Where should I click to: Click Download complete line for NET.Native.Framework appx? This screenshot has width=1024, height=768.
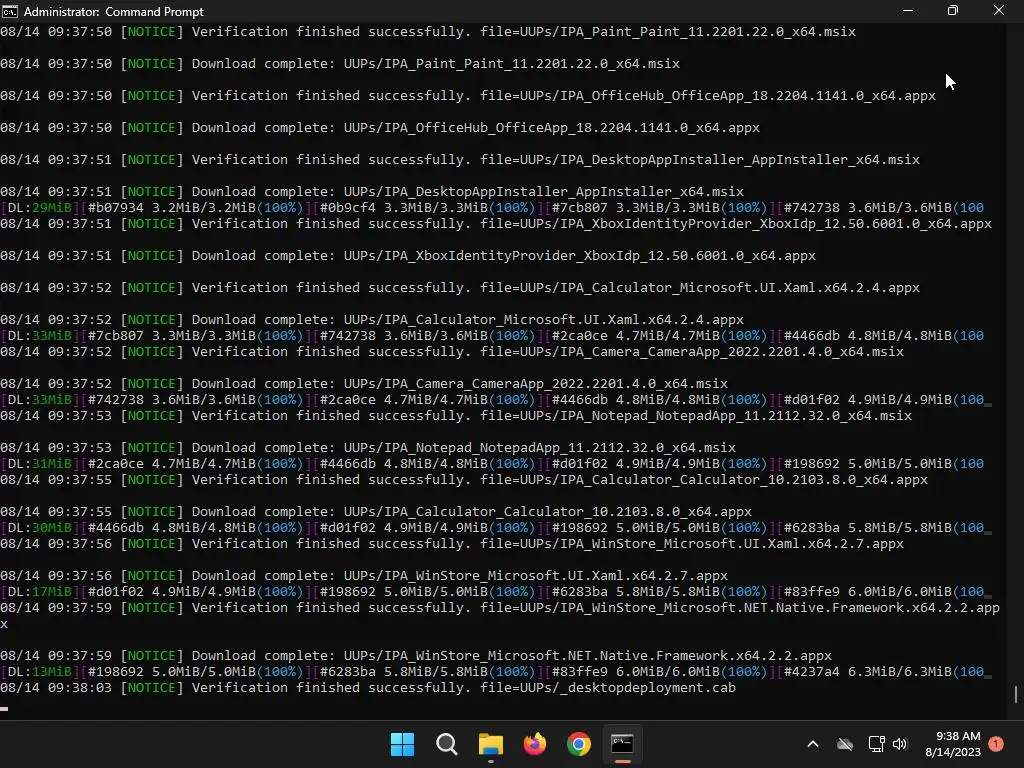416,656
